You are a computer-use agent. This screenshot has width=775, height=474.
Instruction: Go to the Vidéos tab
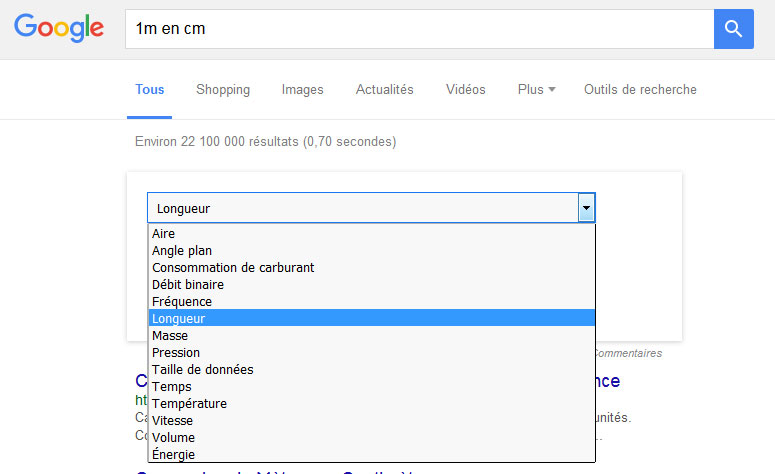(465, 90)
